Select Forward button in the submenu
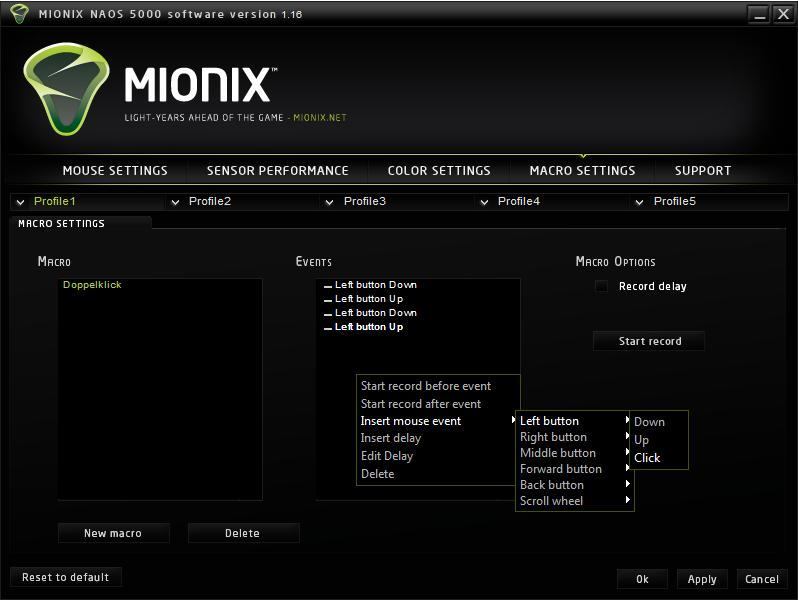 pyautogui.click(x=561, y=469)
